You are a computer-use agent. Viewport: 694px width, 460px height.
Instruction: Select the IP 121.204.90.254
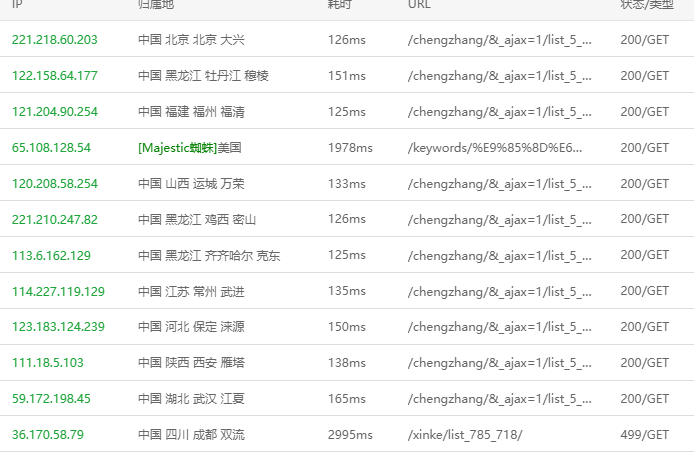54,112
